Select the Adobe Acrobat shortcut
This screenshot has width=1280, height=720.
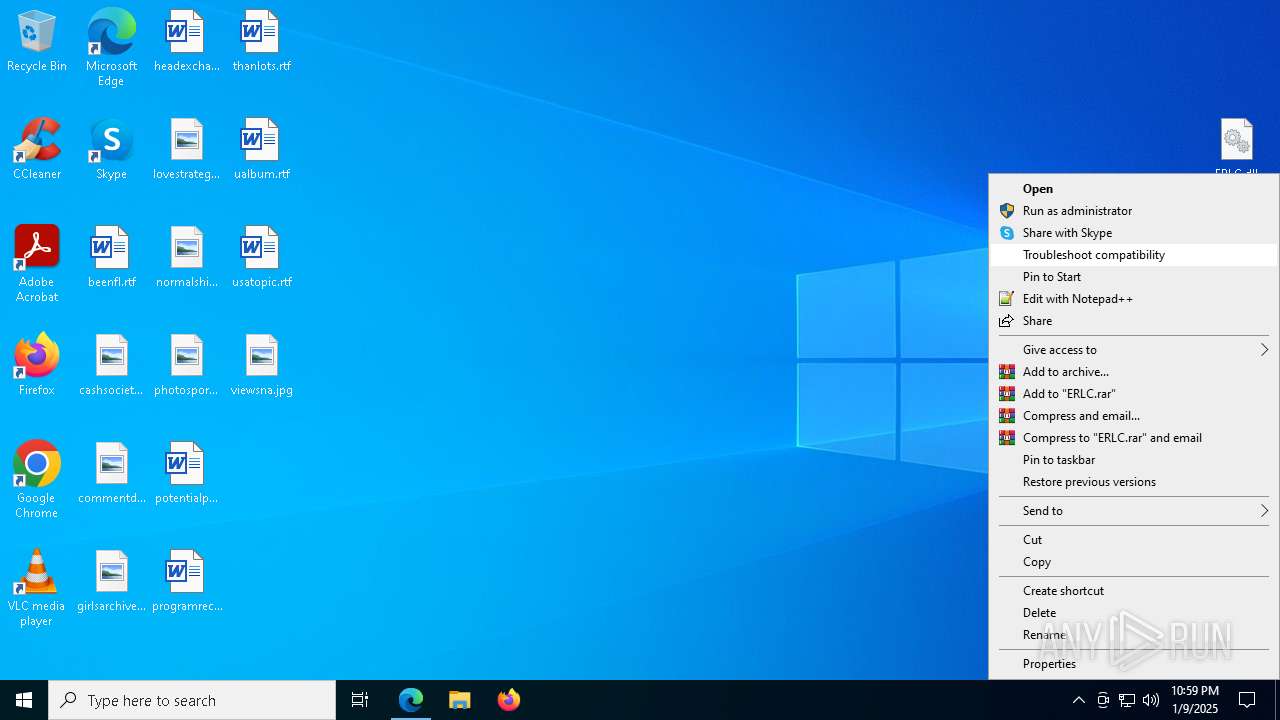(x=37, y=264)
